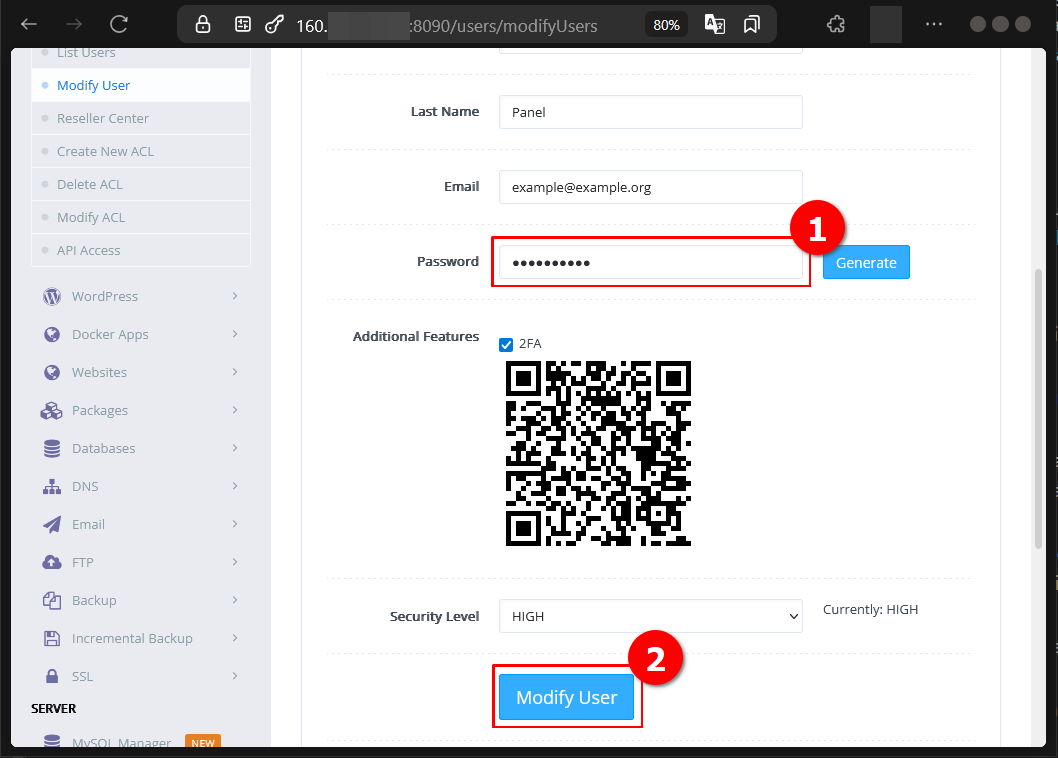Click the SSL lock icon
1058x758 pixels.
click(x=52, y=676)
